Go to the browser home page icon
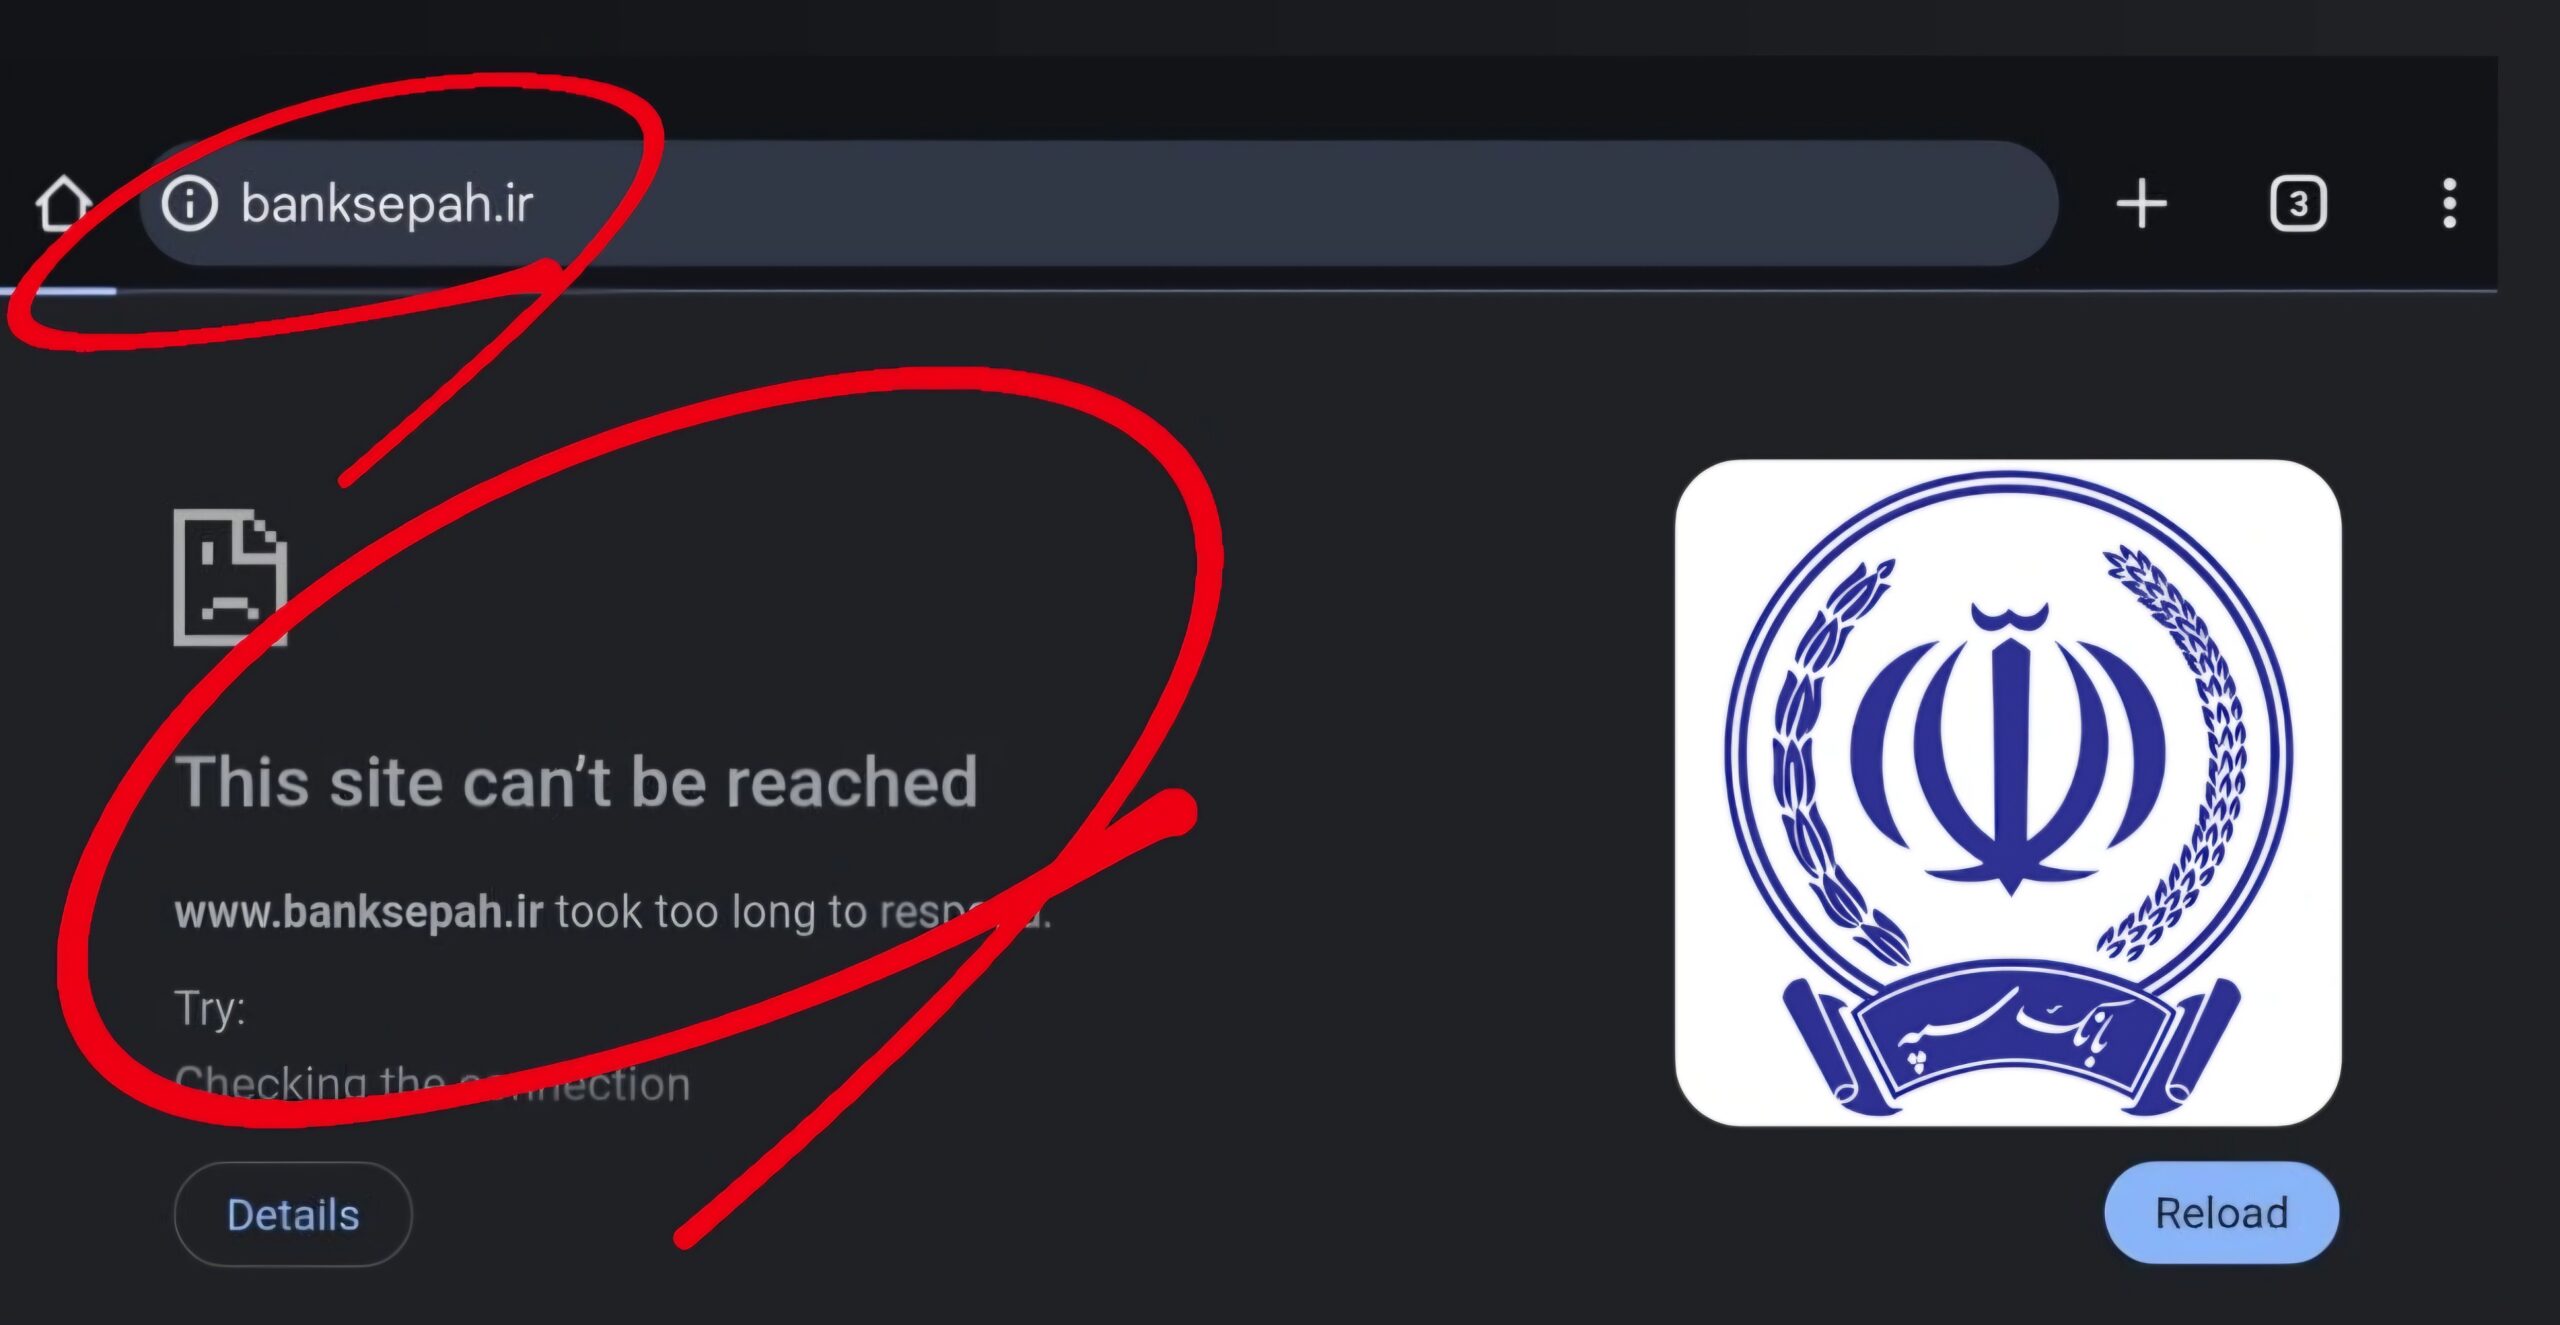2560x1325 pixels. (x=63, y=204)
